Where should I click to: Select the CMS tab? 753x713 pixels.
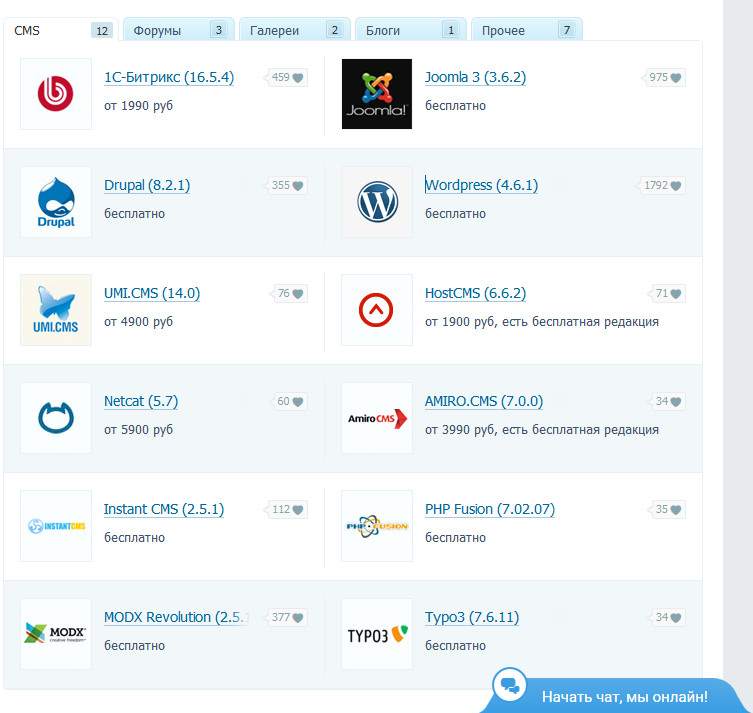coord(61,30)
